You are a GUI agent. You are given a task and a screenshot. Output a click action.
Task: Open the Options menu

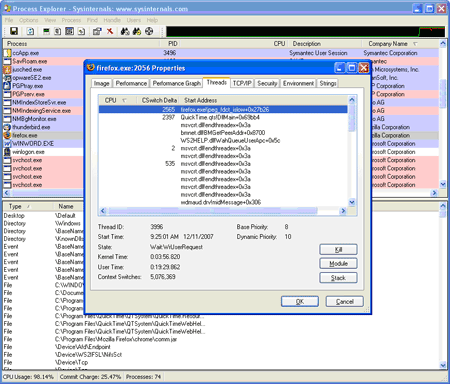tap(28, 20)
